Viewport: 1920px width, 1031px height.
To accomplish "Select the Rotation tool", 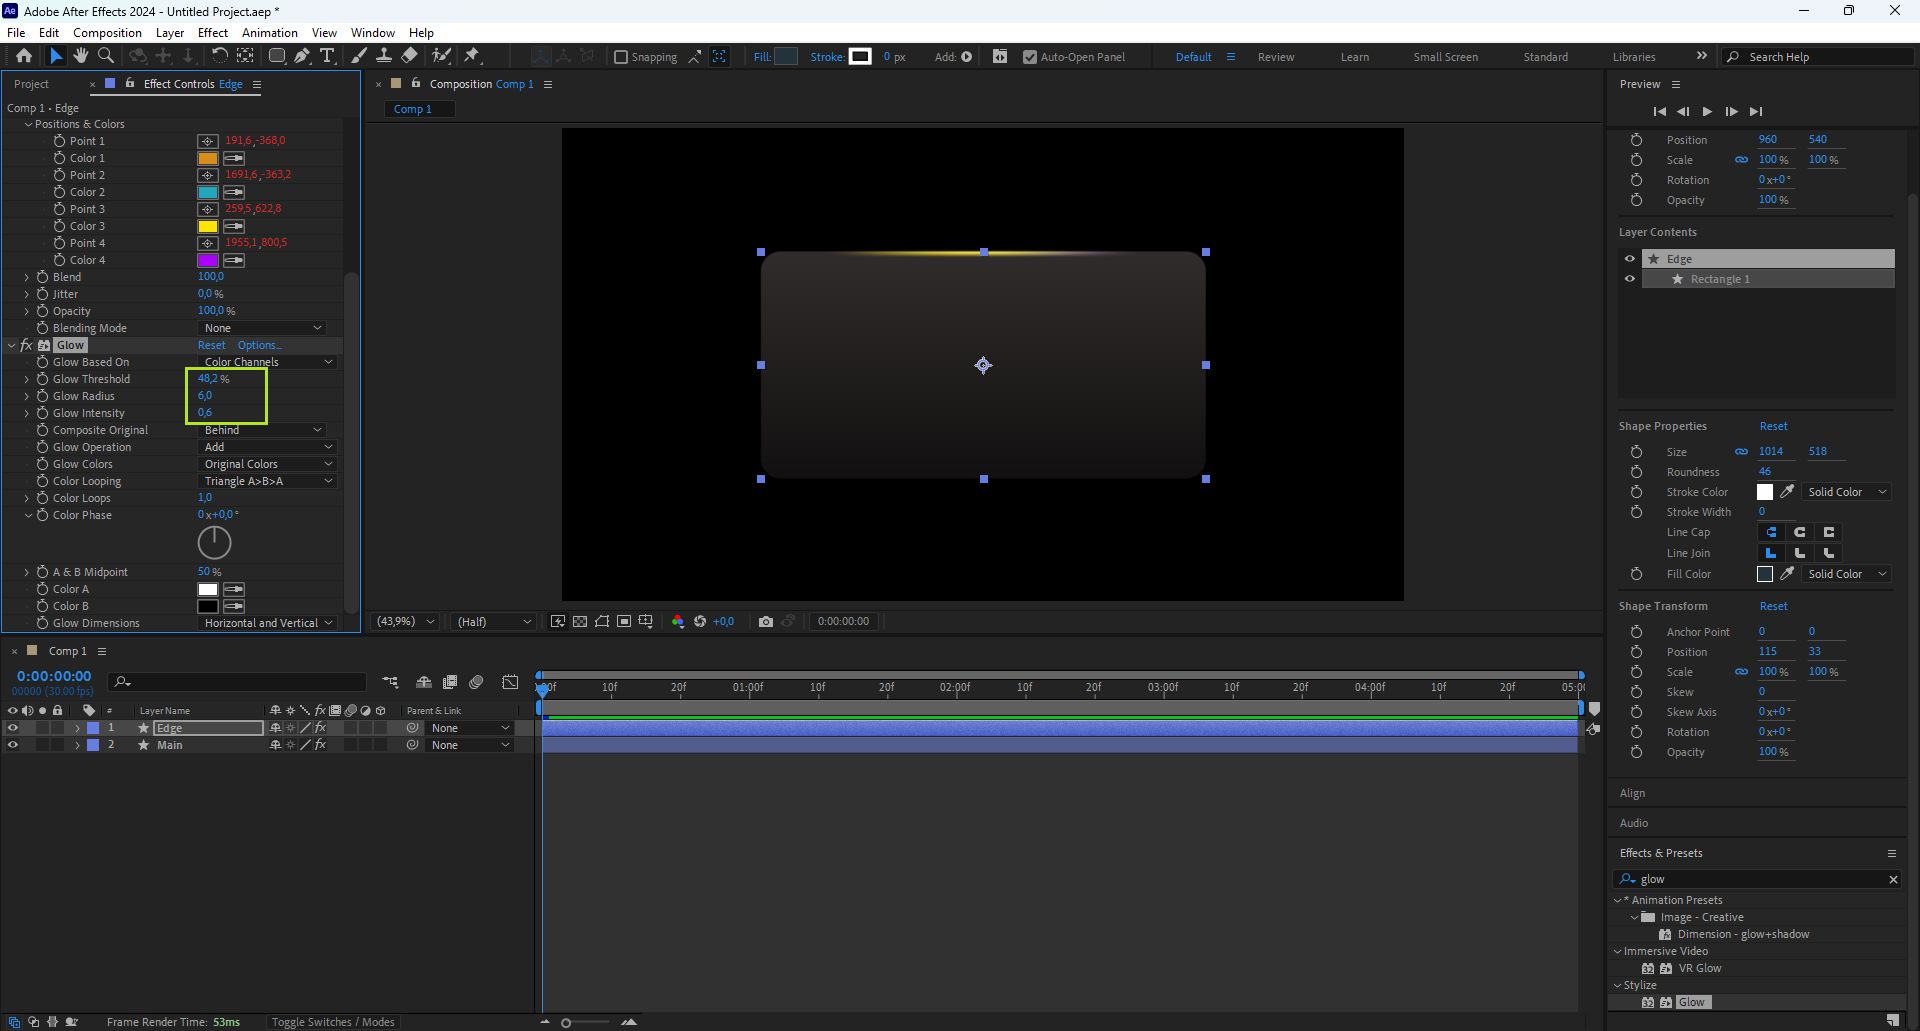I will coord(220,56).
